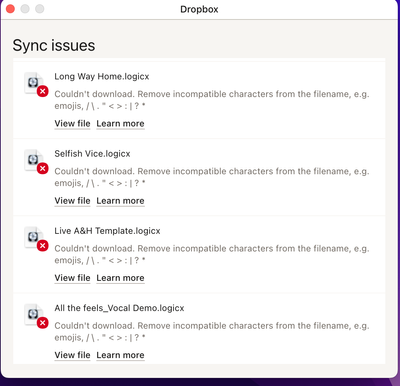Click the Sync issues heading
The image size is (400, 386).
[54, 45]
